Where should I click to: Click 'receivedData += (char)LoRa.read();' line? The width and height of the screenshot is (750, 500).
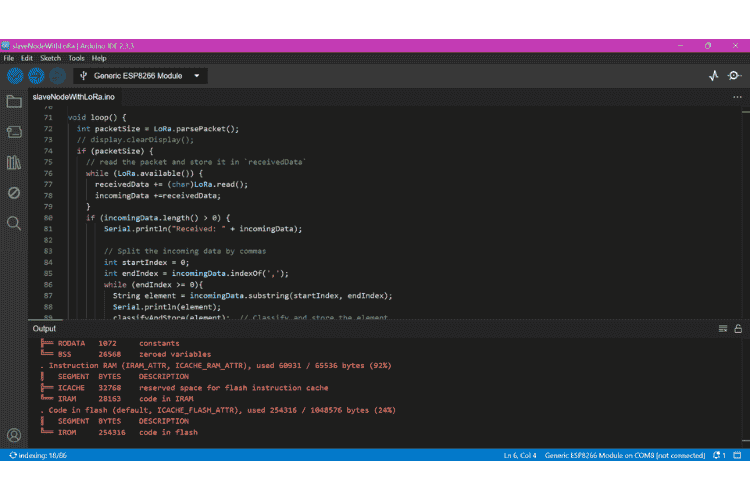click(171, 184)
